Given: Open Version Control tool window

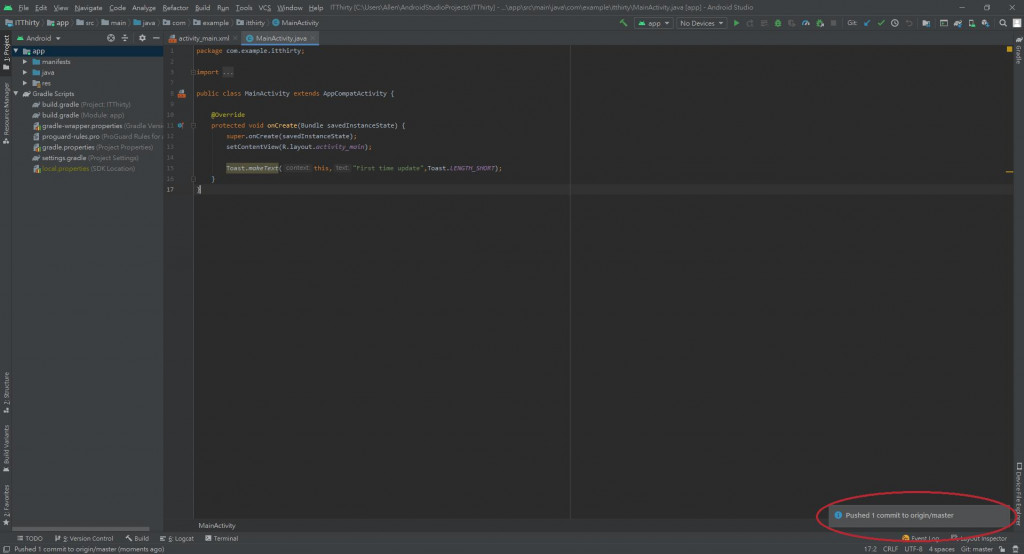Looking at the screenshot, I should pos(84,538).
